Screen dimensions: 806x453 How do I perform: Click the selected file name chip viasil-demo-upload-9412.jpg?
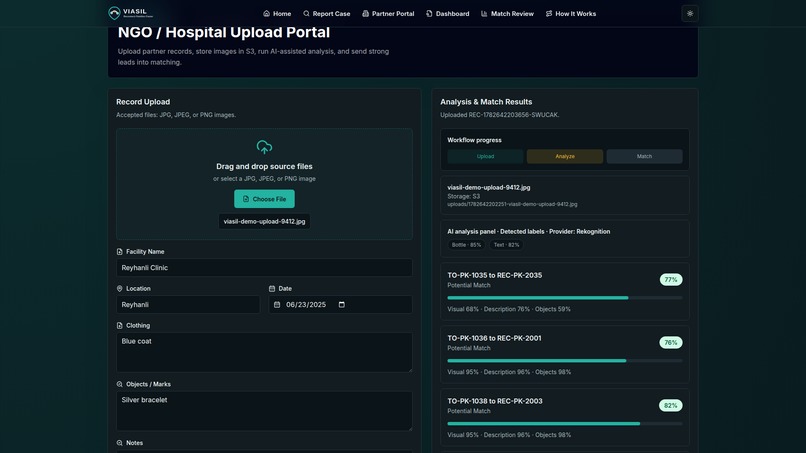click(x=264, y=222)
